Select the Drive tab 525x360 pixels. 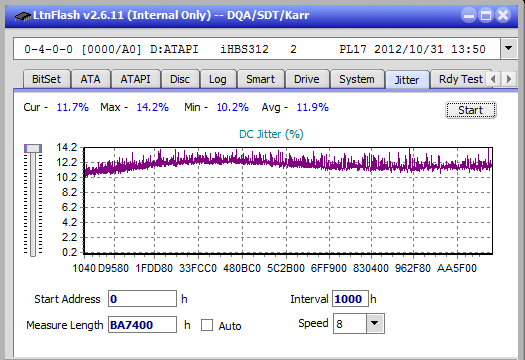(307, 79)
